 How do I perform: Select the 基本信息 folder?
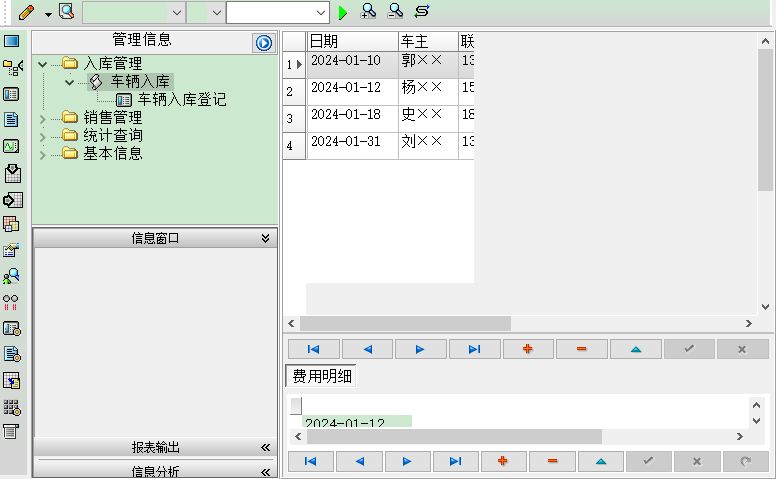coord(112,153)
